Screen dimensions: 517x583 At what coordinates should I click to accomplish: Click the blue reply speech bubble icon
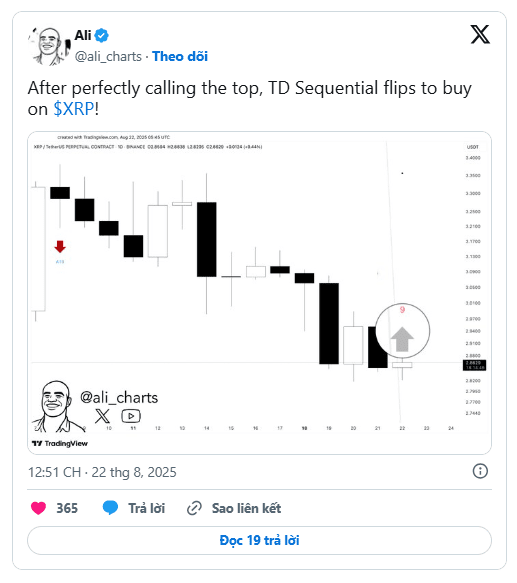click(110, 508)
